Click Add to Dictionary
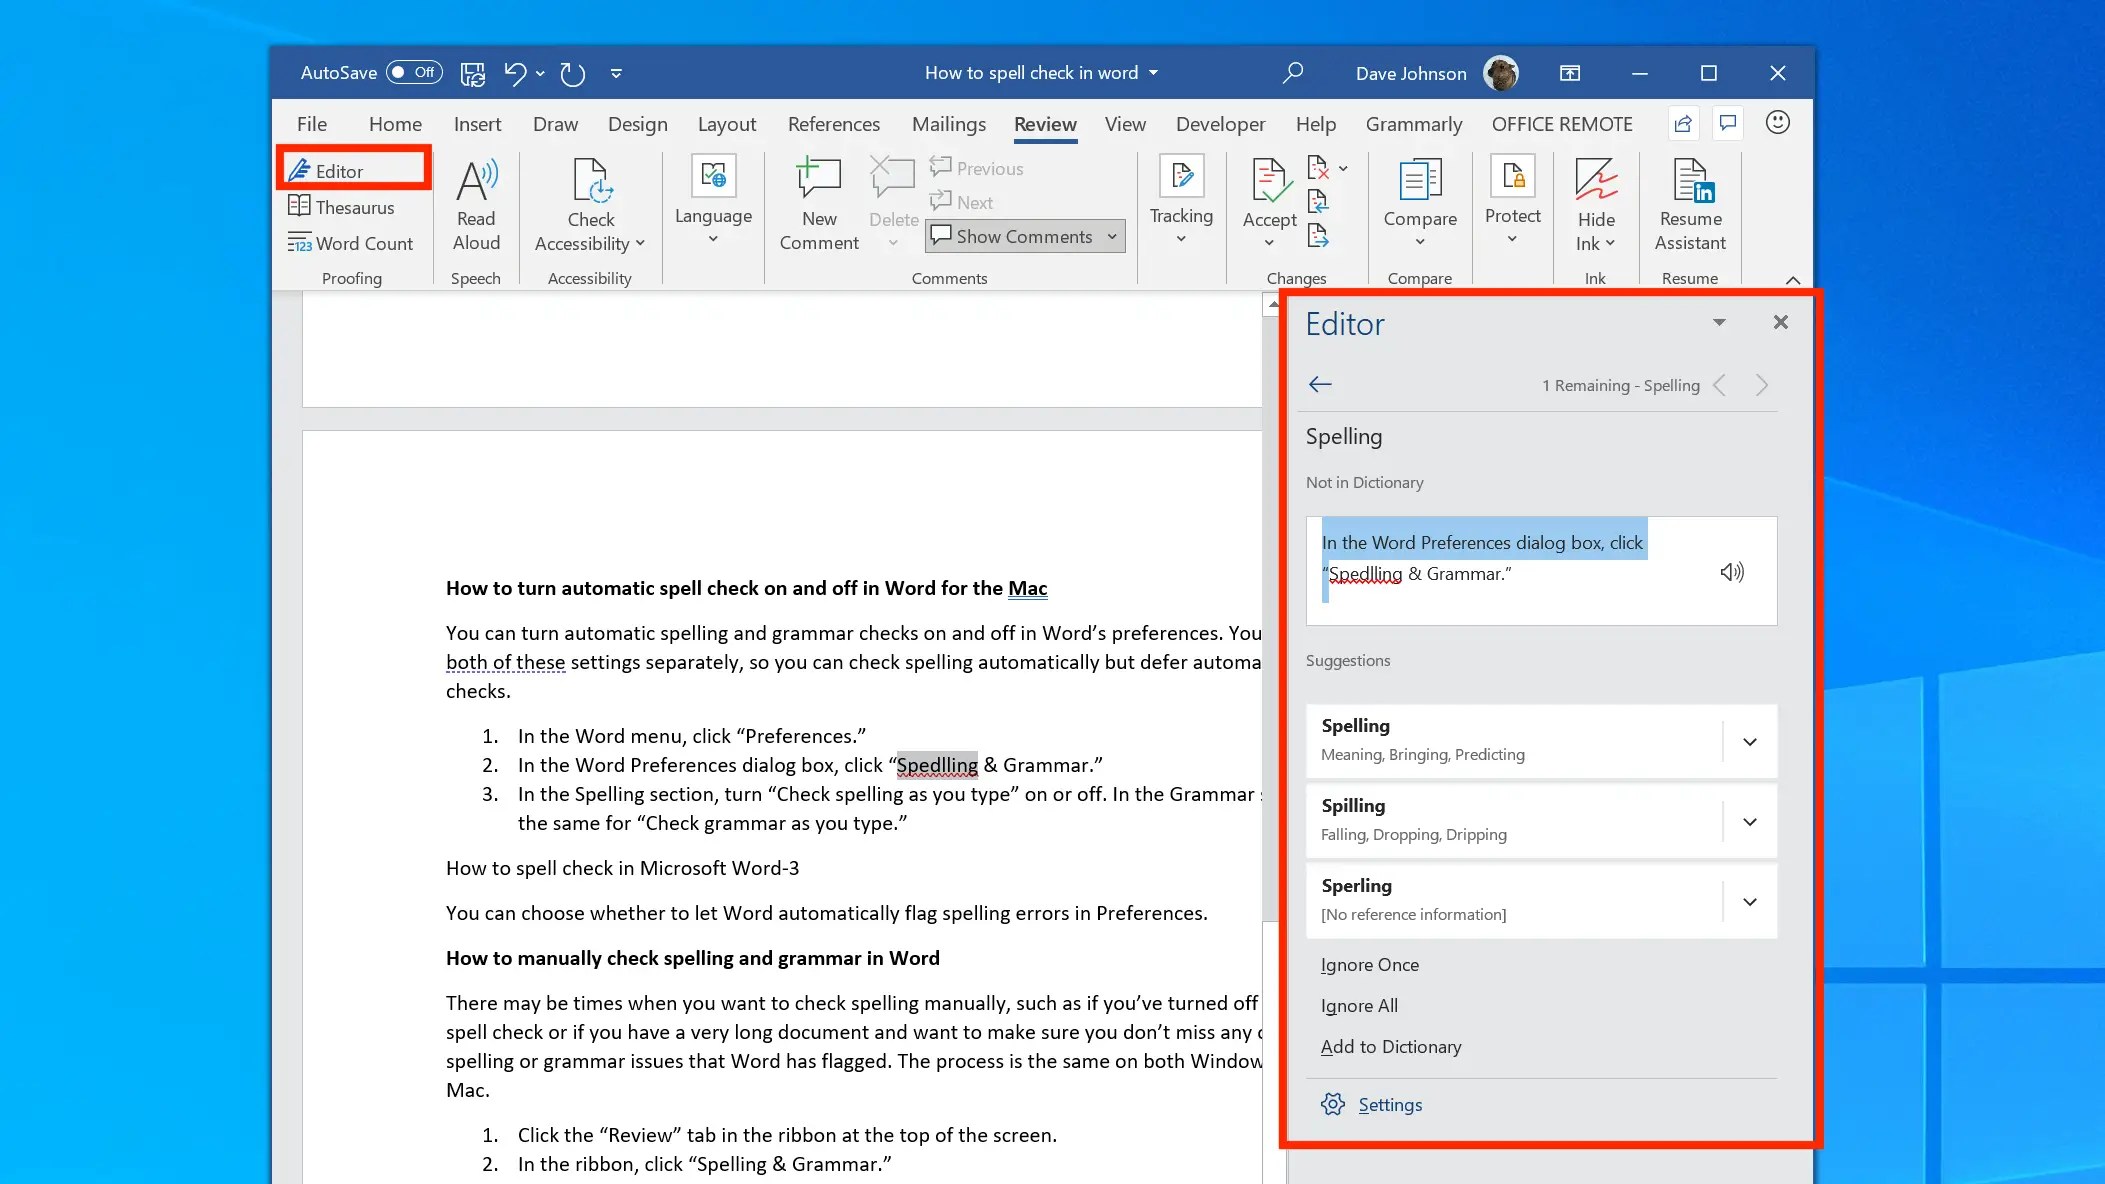The image size is (2105, 1184). click(x=1390, y=1047)
